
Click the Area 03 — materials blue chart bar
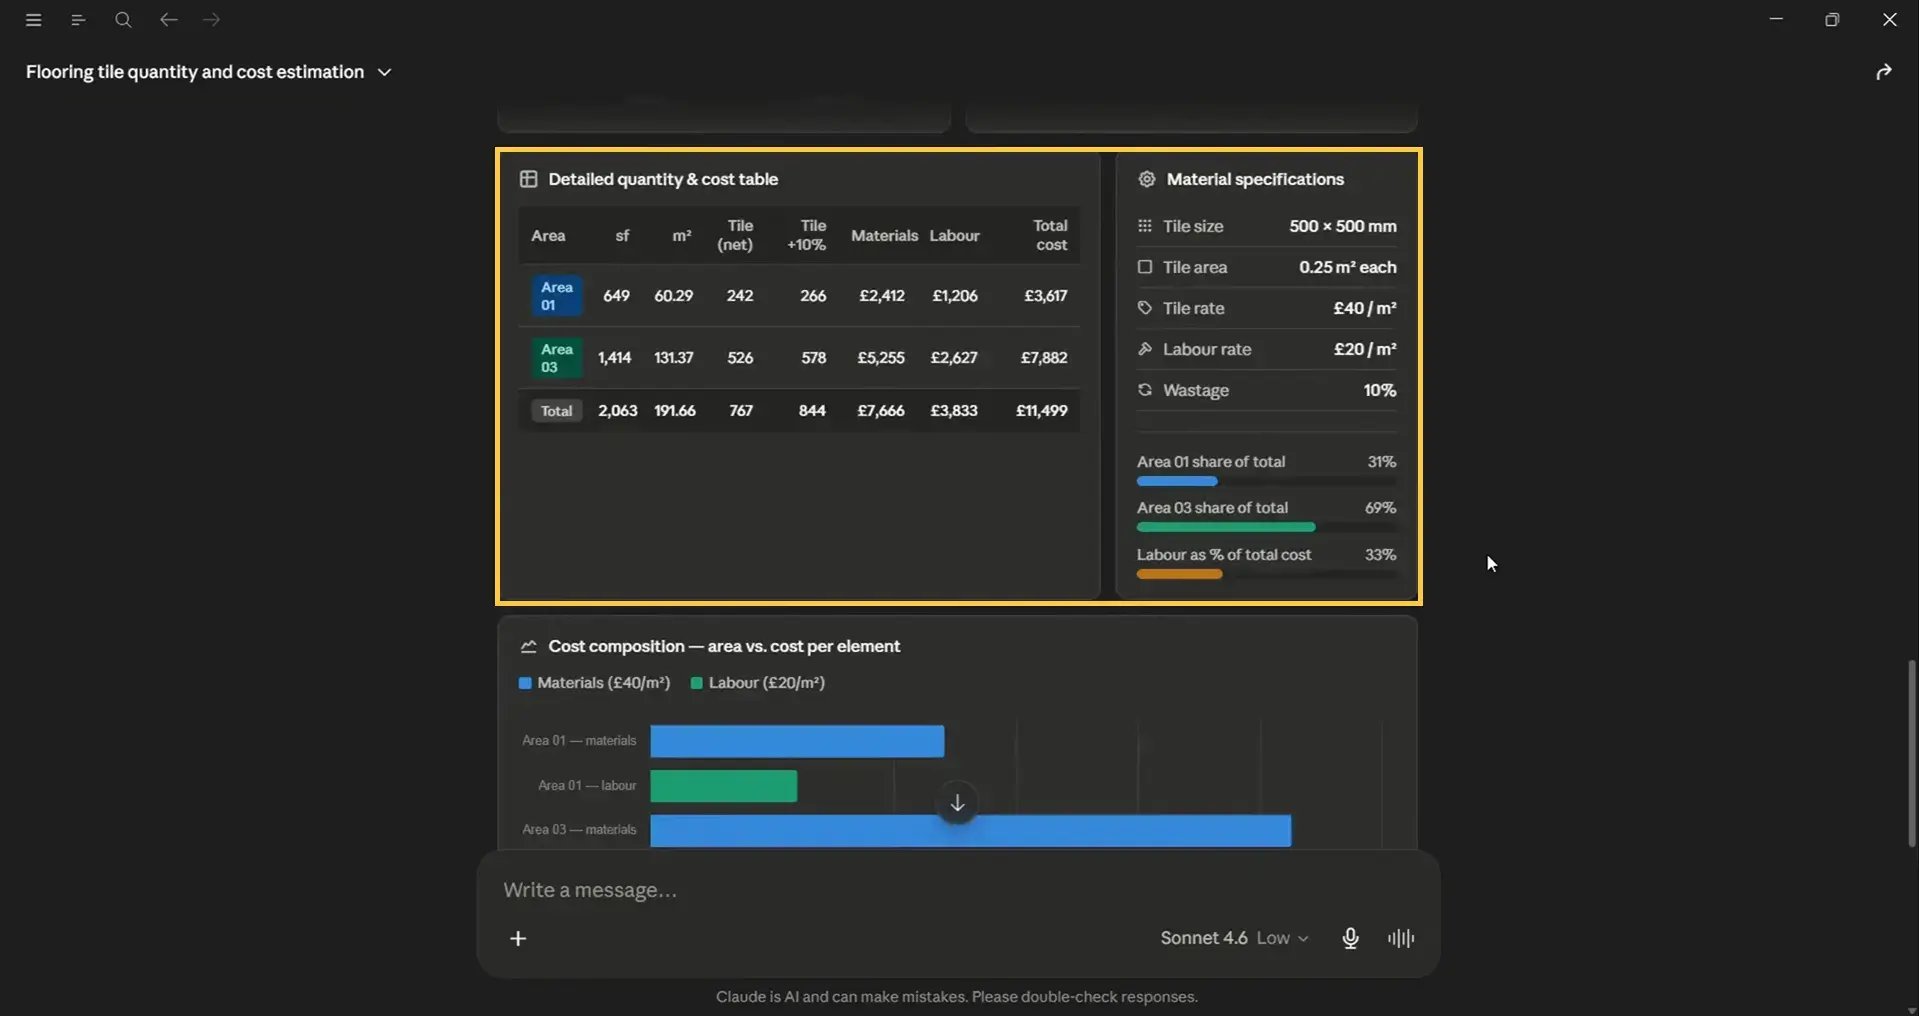tap(970, 831)
